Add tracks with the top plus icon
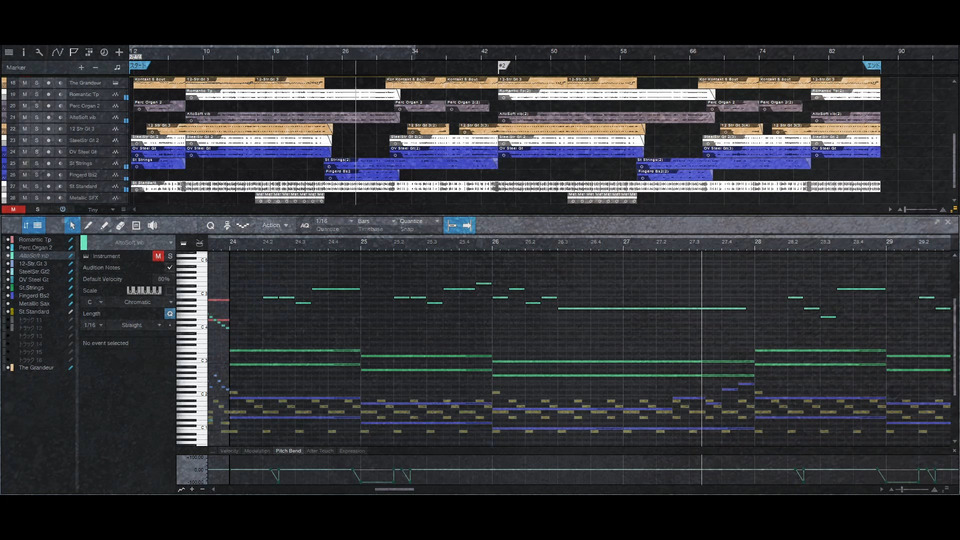 pyautogui.click(x=119, y=53)
